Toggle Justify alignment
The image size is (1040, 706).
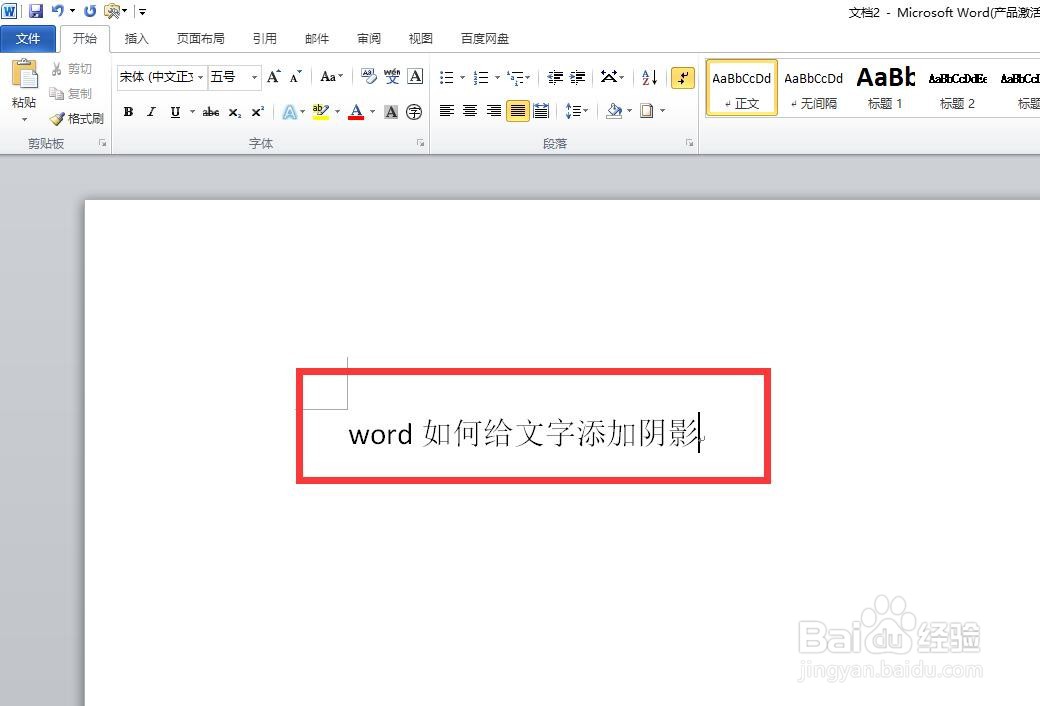click(517, 111)
